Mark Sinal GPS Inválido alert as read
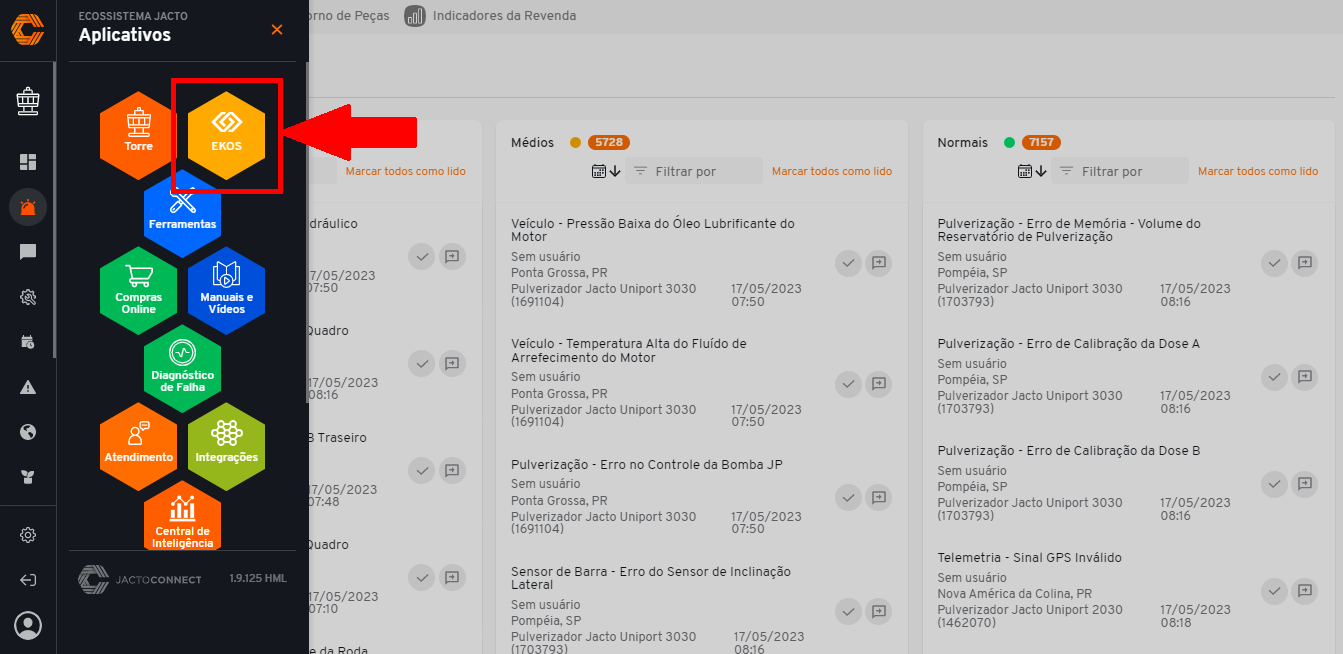Screen dimensions: 1343x654 click(x=1274, y=591)
